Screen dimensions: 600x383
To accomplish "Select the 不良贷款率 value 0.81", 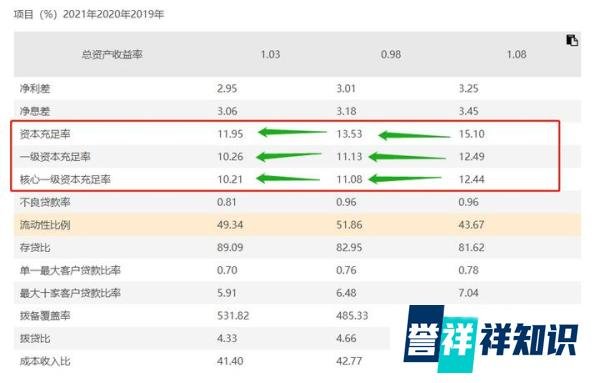I will point(227,202).
